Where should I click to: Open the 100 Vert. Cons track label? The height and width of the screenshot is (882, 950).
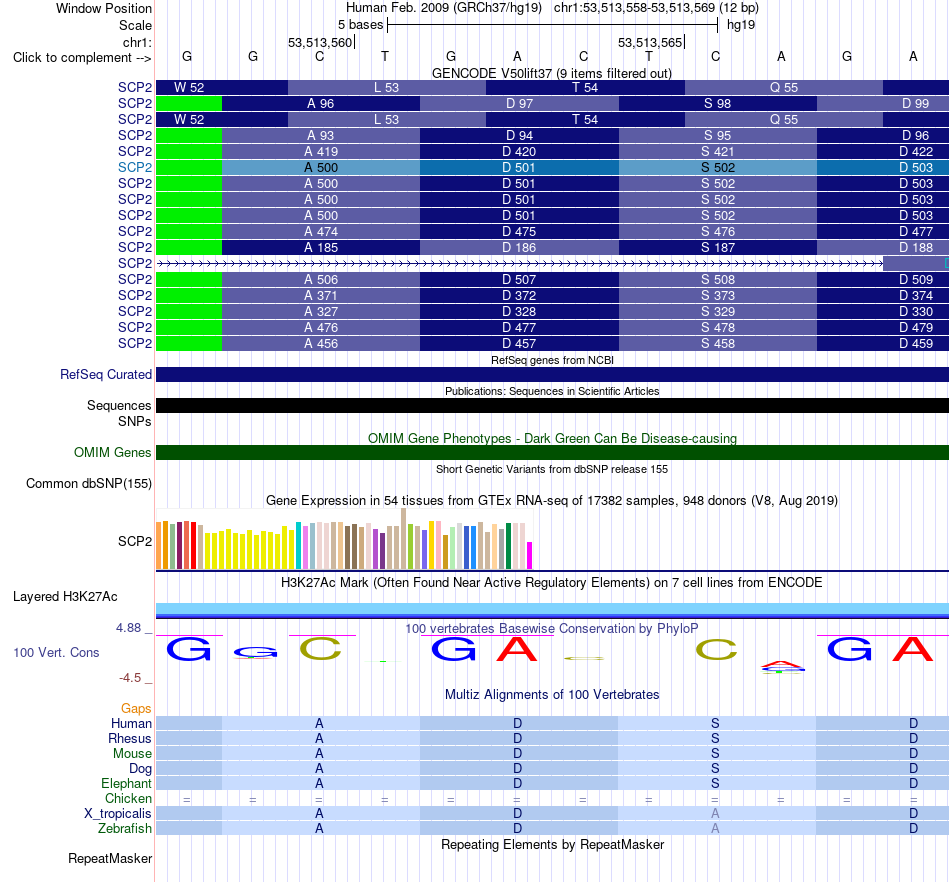[56, 652]
